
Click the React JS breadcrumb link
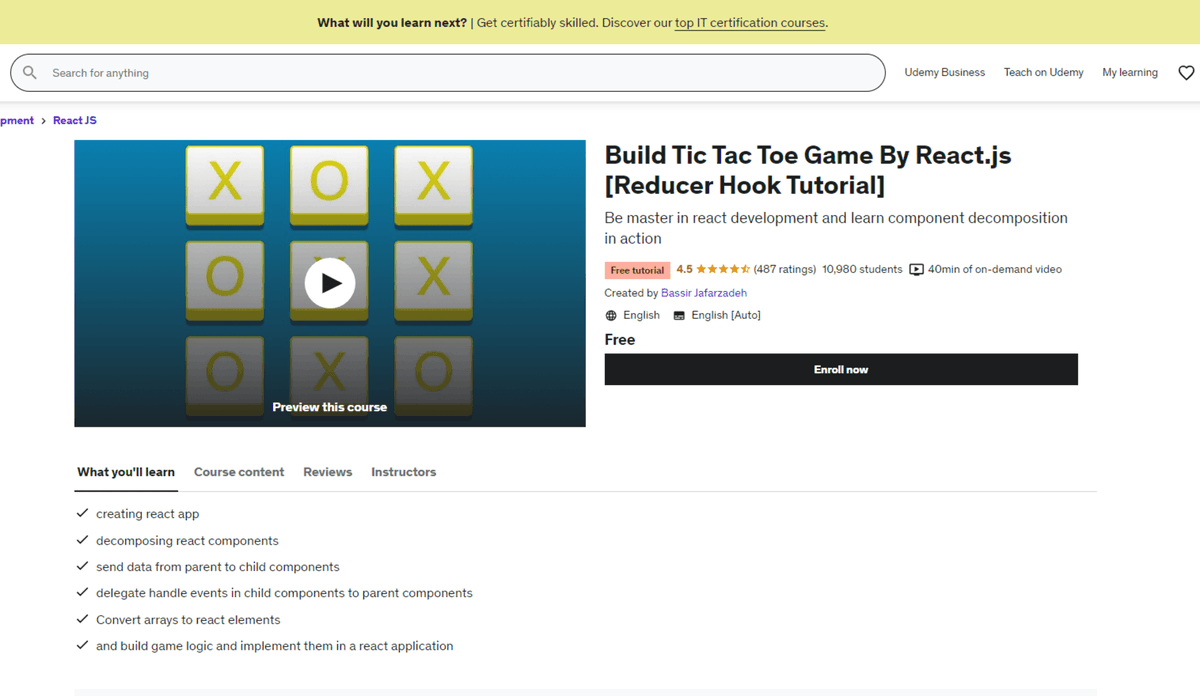[74, 120]
